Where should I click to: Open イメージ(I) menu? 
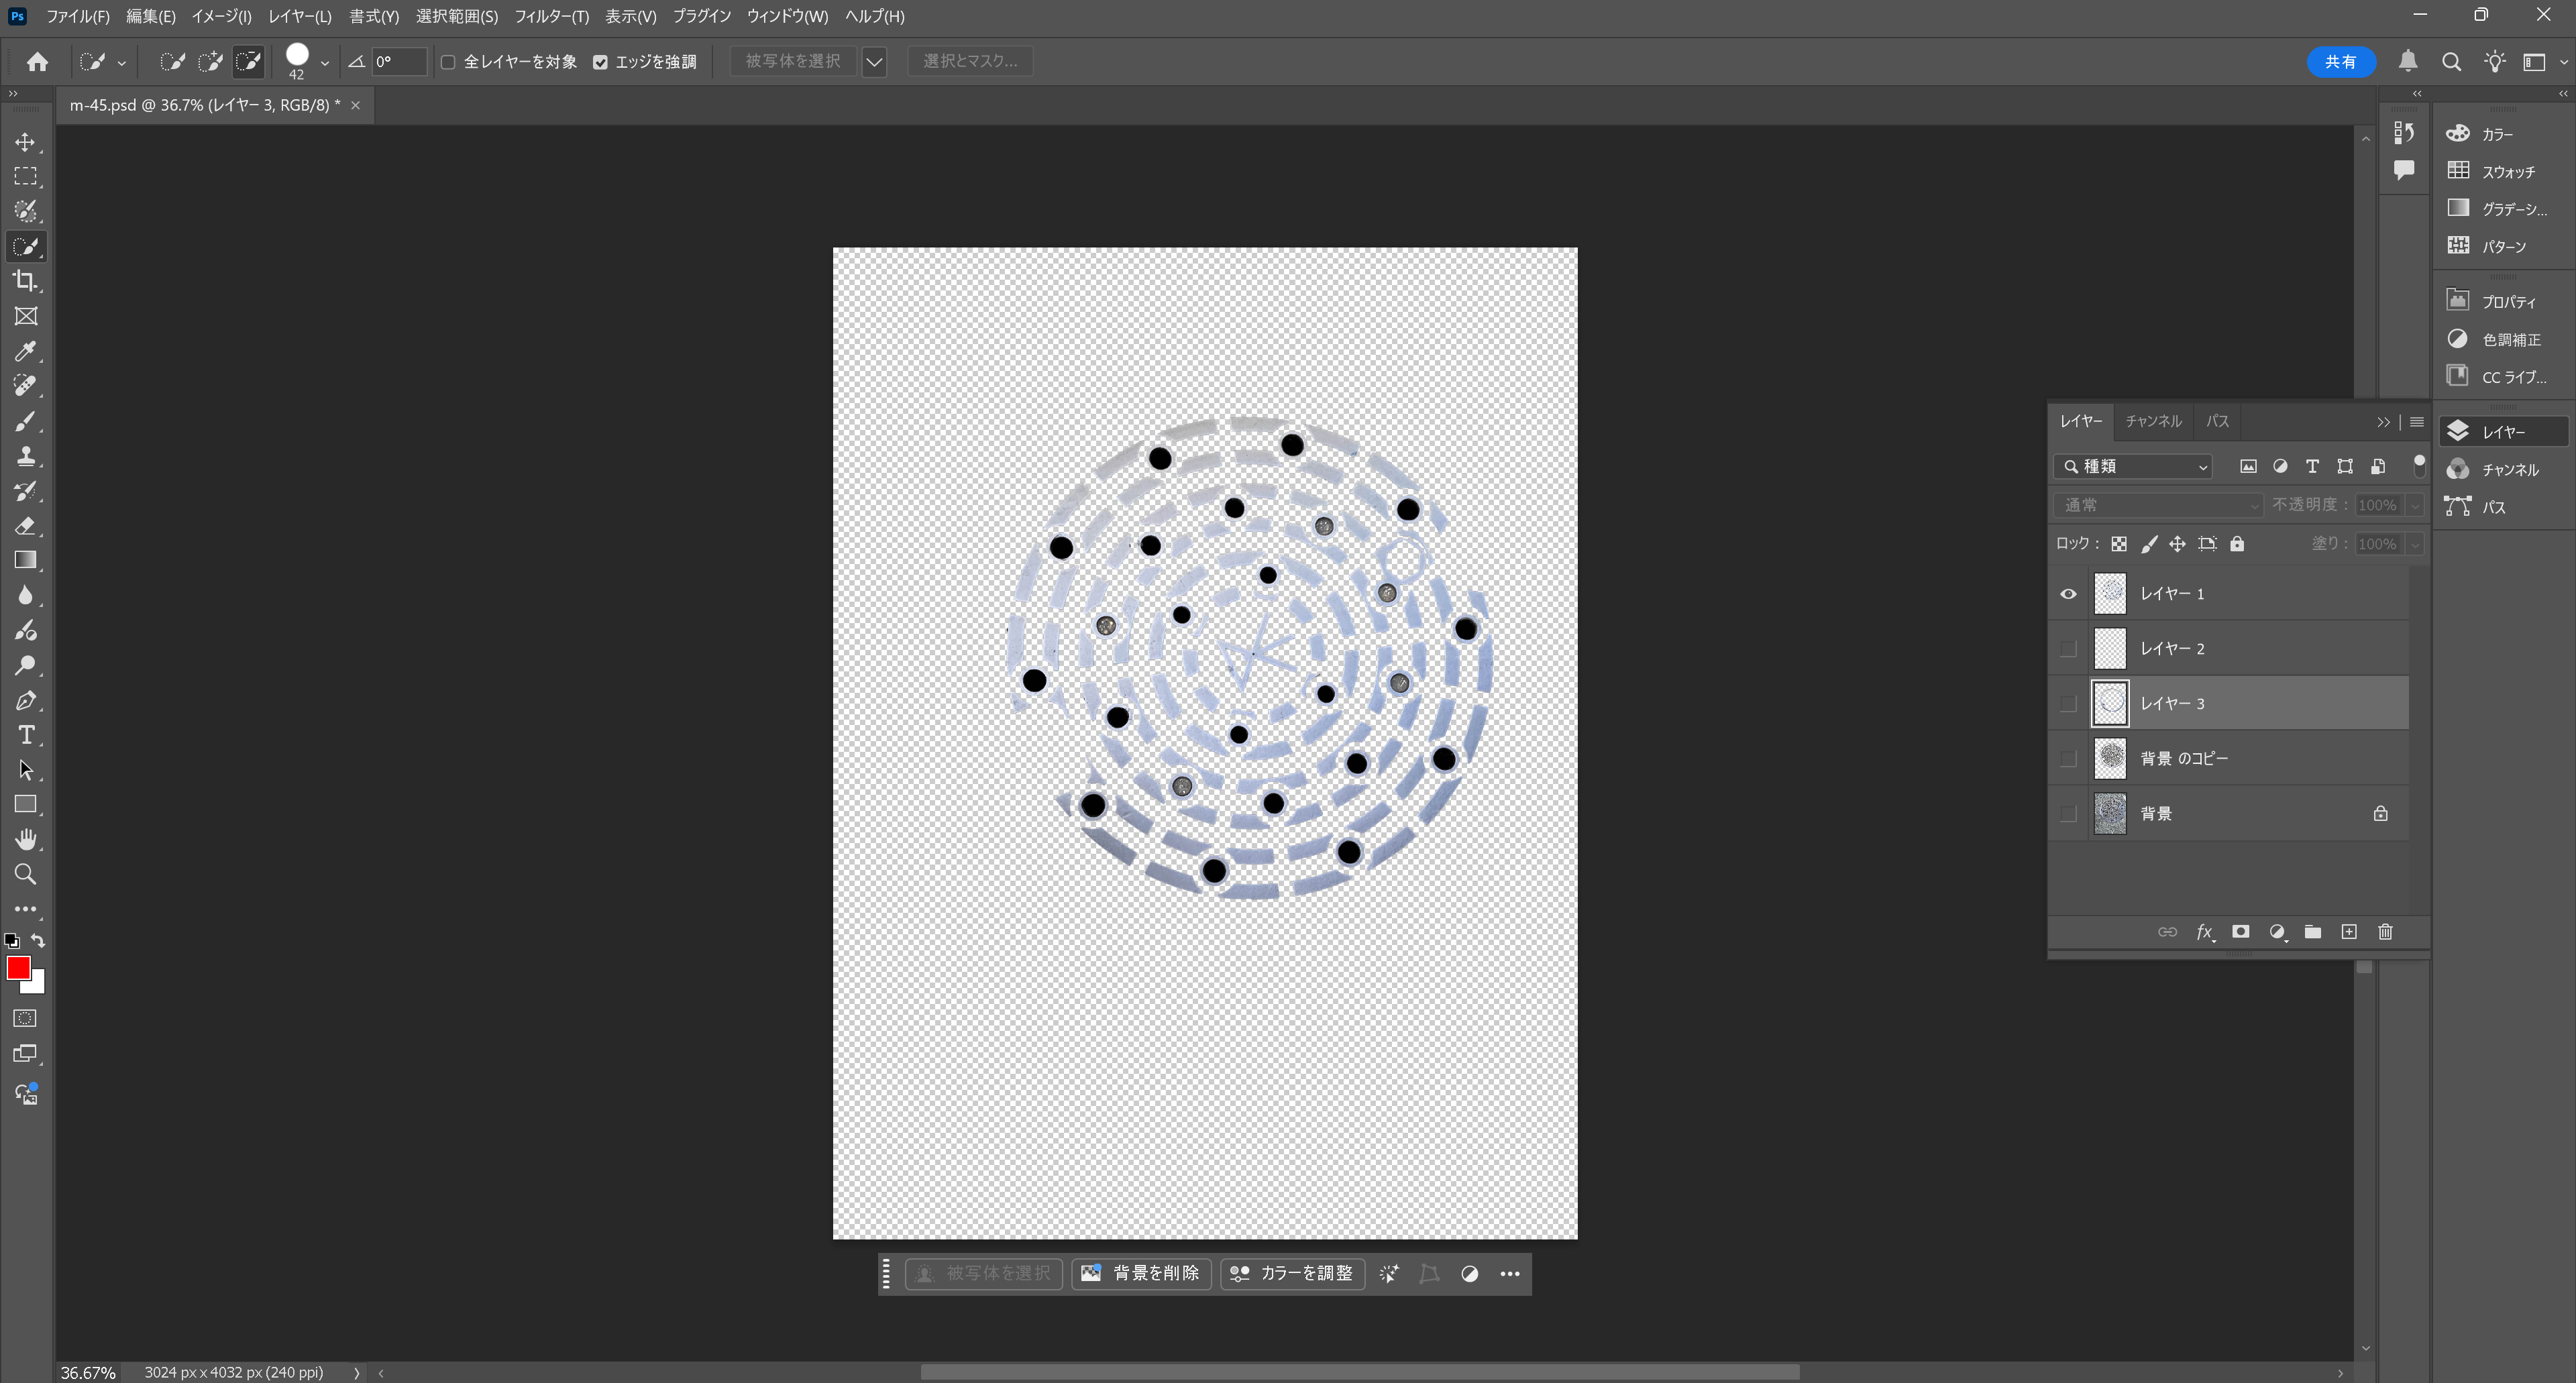[x=221, y=16]
